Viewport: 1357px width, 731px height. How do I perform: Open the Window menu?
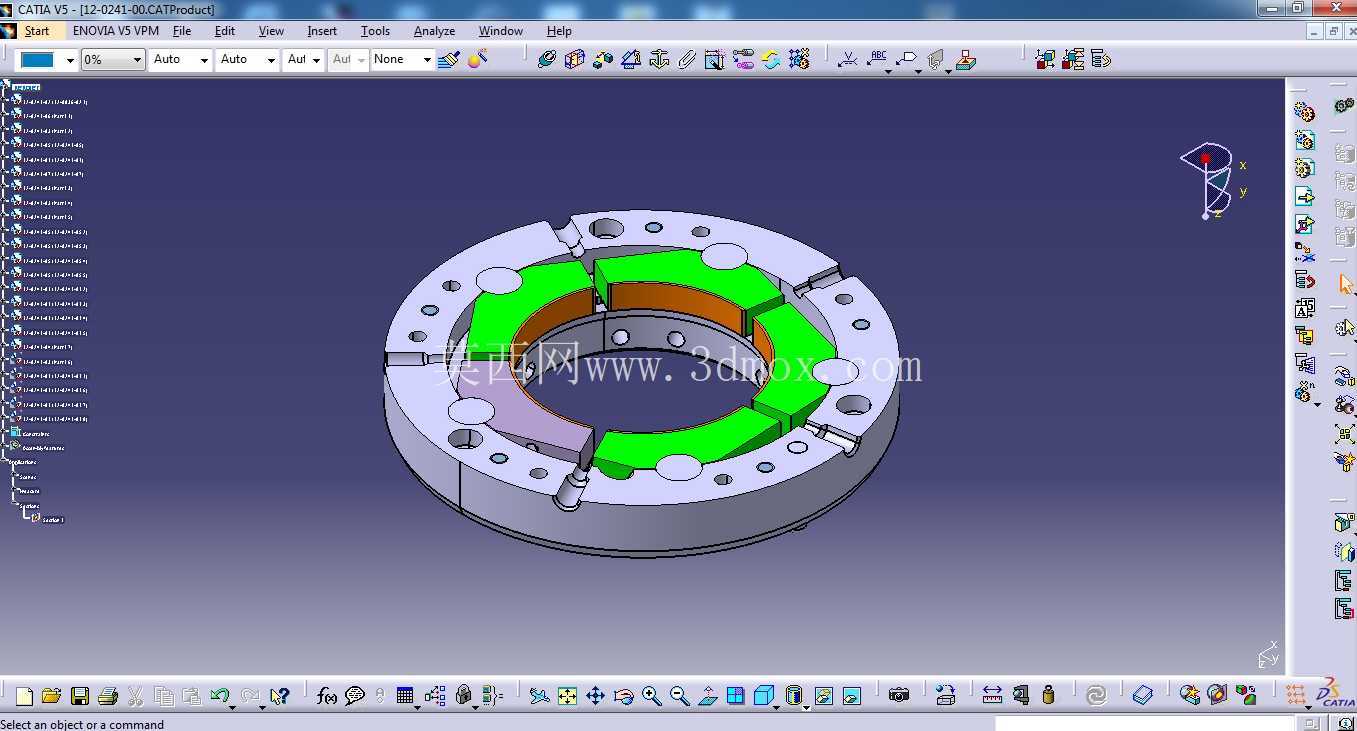[x=500, y=31]
